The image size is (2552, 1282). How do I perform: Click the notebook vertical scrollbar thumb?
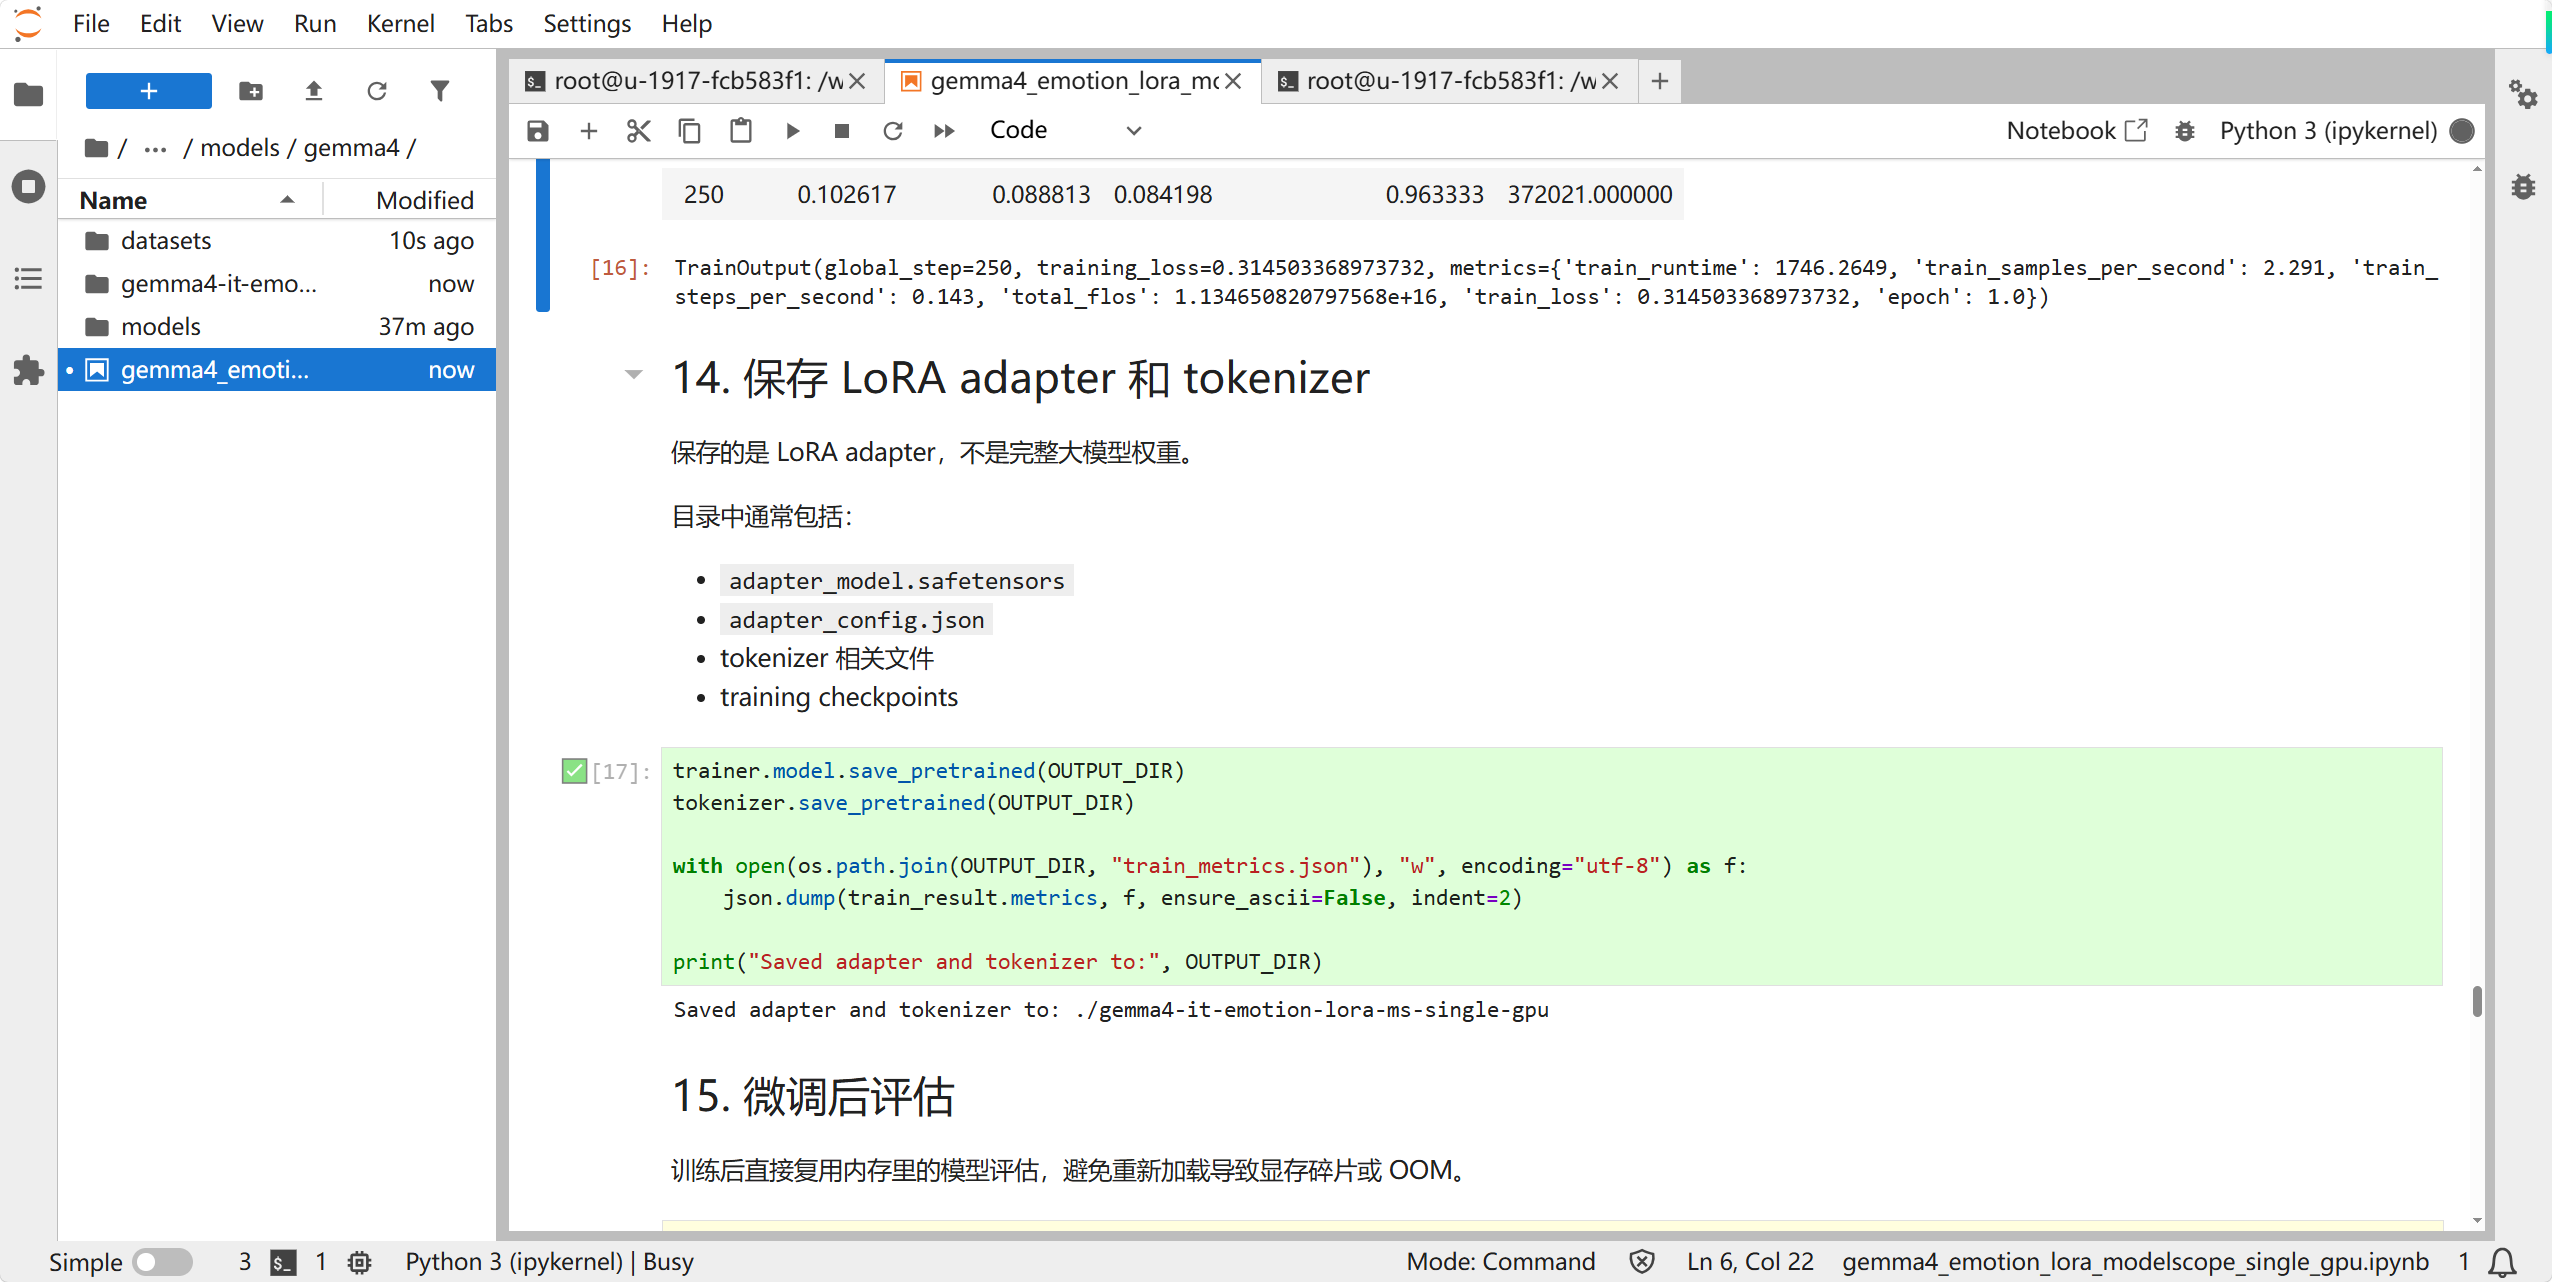pyautogui.click(x=2477, y=1001)
